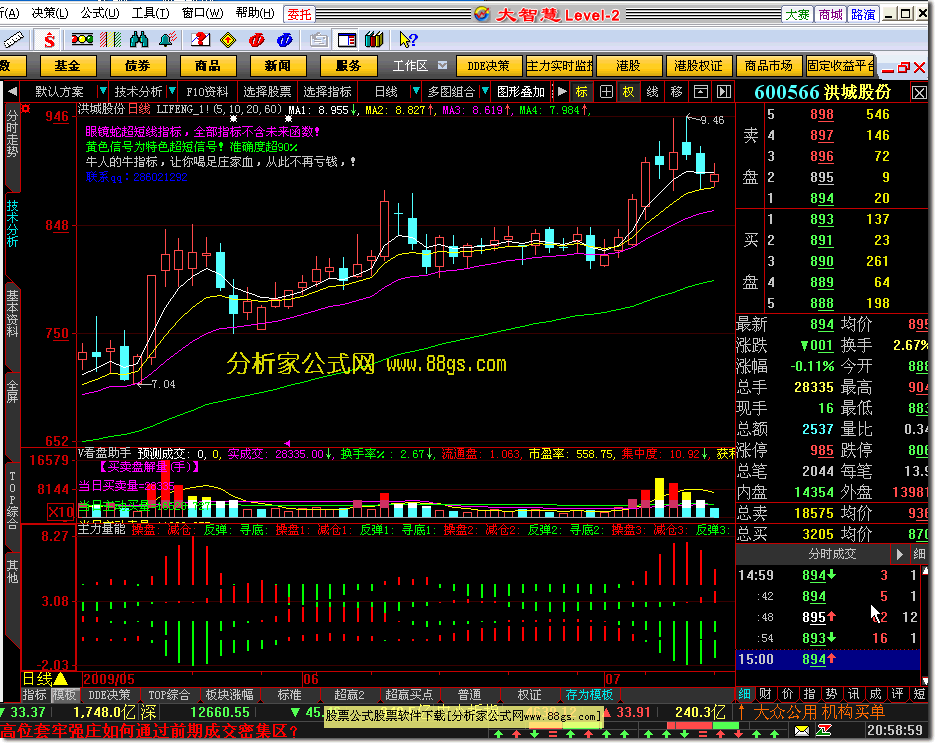Open the 默认方案 dropdown arrow
The image size is (938, 745).
click(103, 92)
